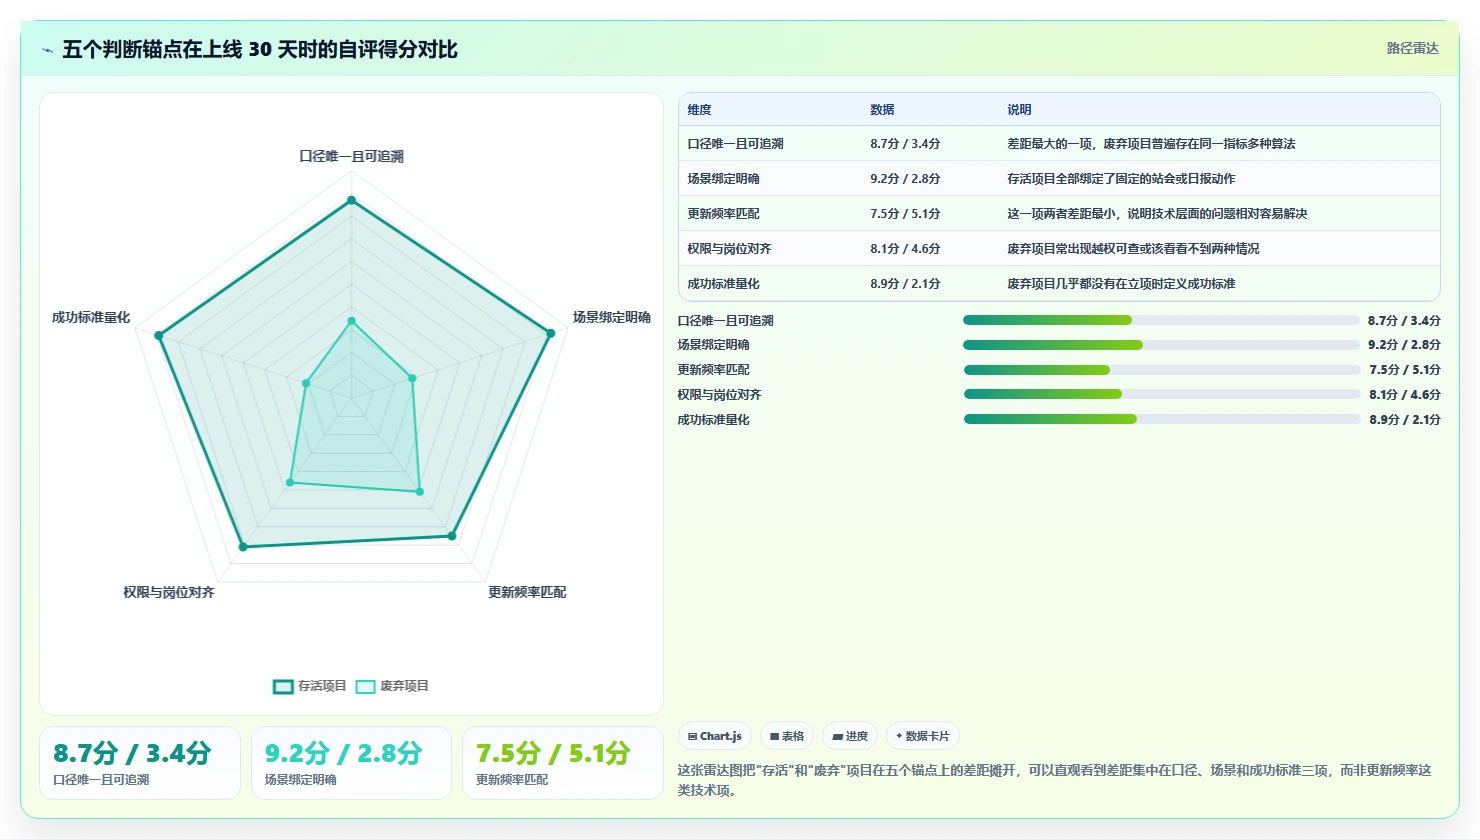
Task: Toggle the 废弃项目 legend series
Action: [392, 686]
